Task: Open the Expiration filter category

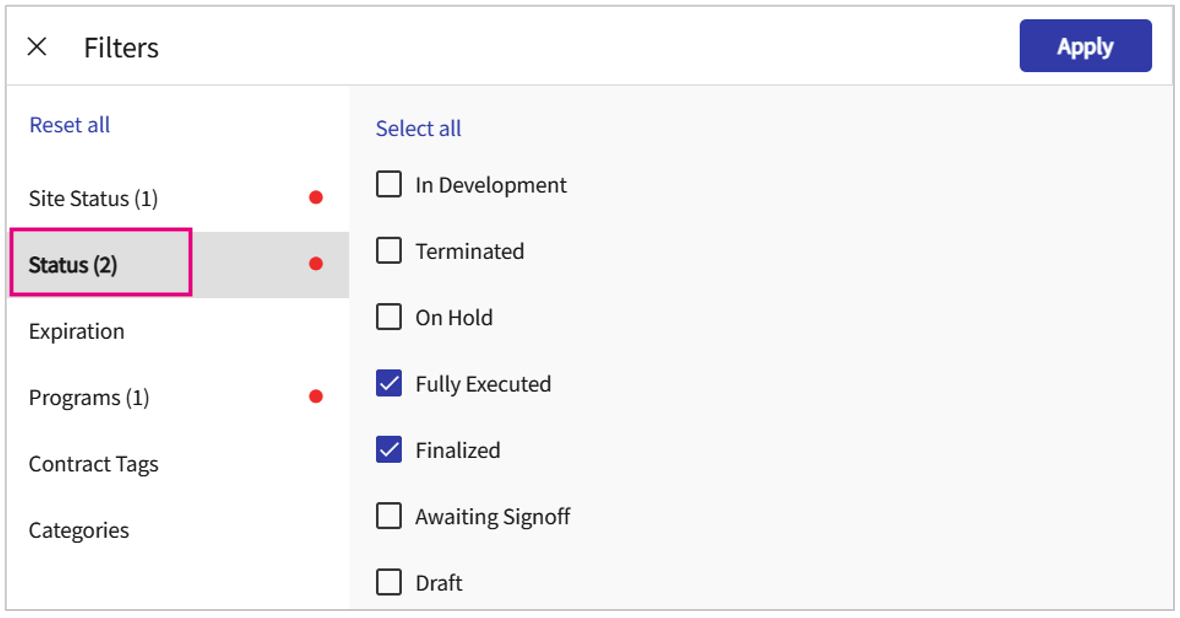Action: [77, 331]
